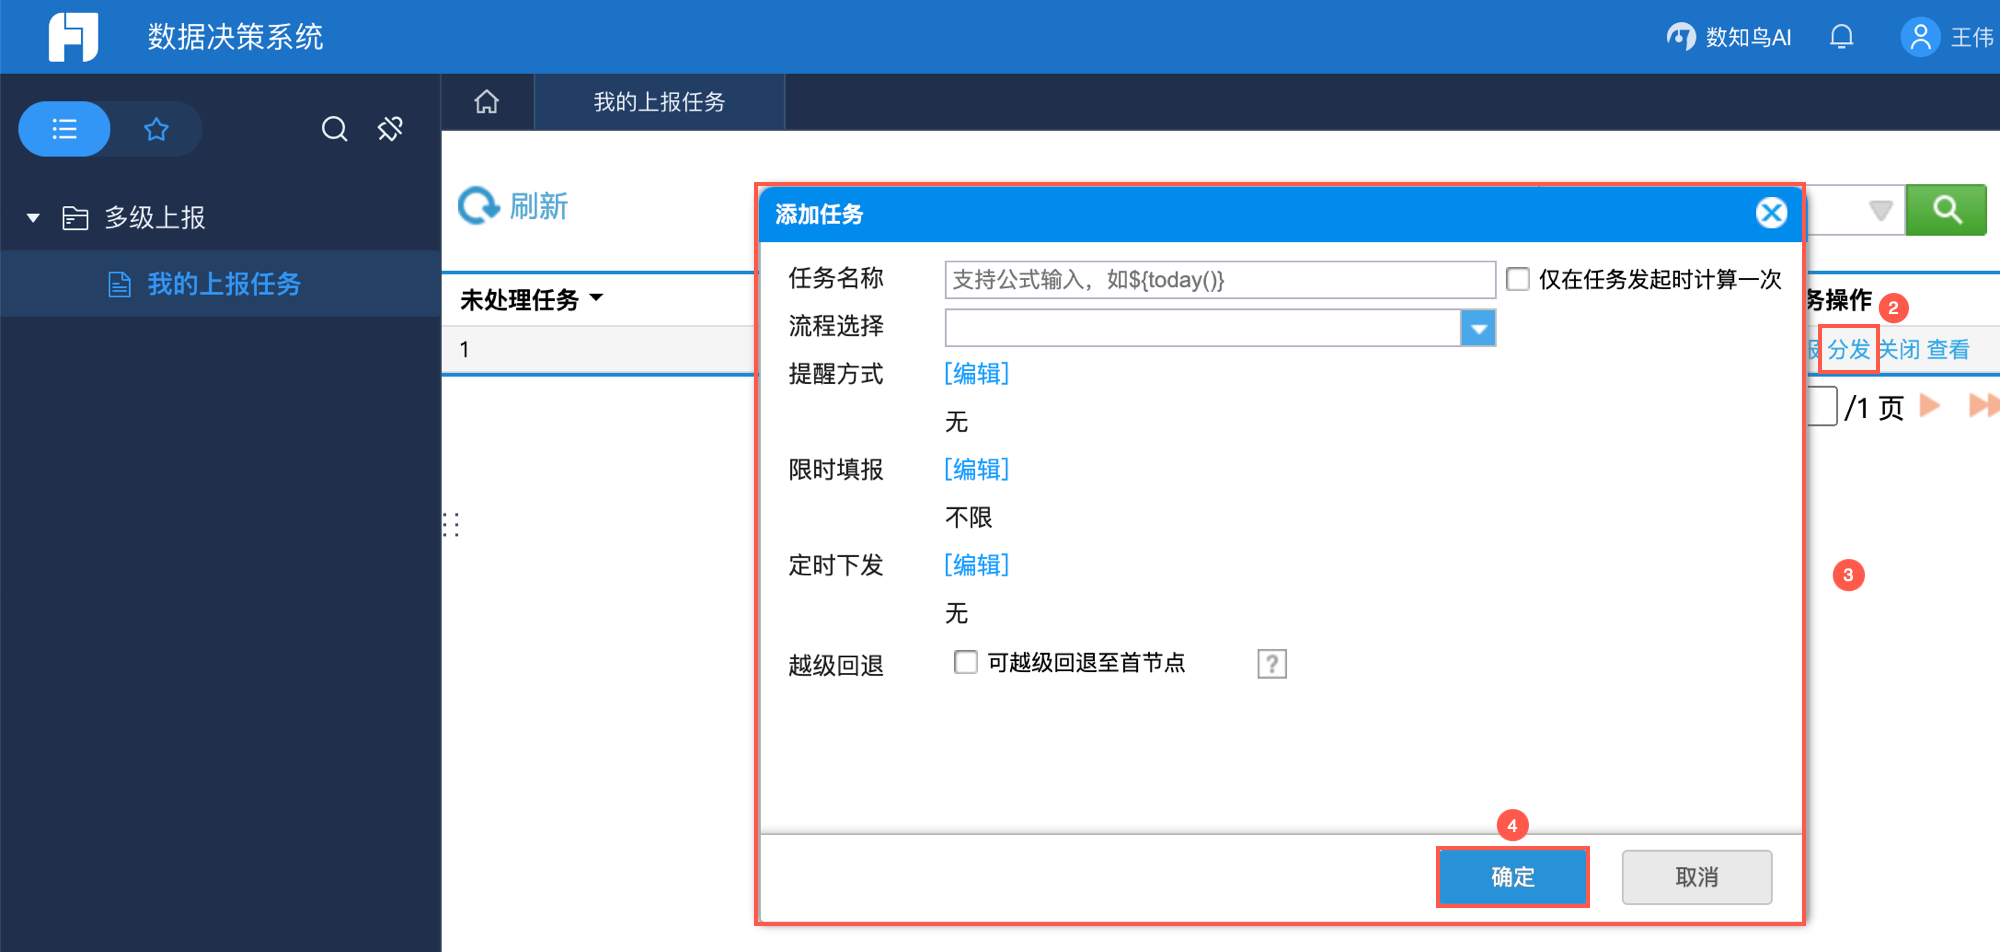Click the 流程选择 combo box field
Image resolution: width=2000 pixels, height=952 pixels.
(x=1202, y=328)
